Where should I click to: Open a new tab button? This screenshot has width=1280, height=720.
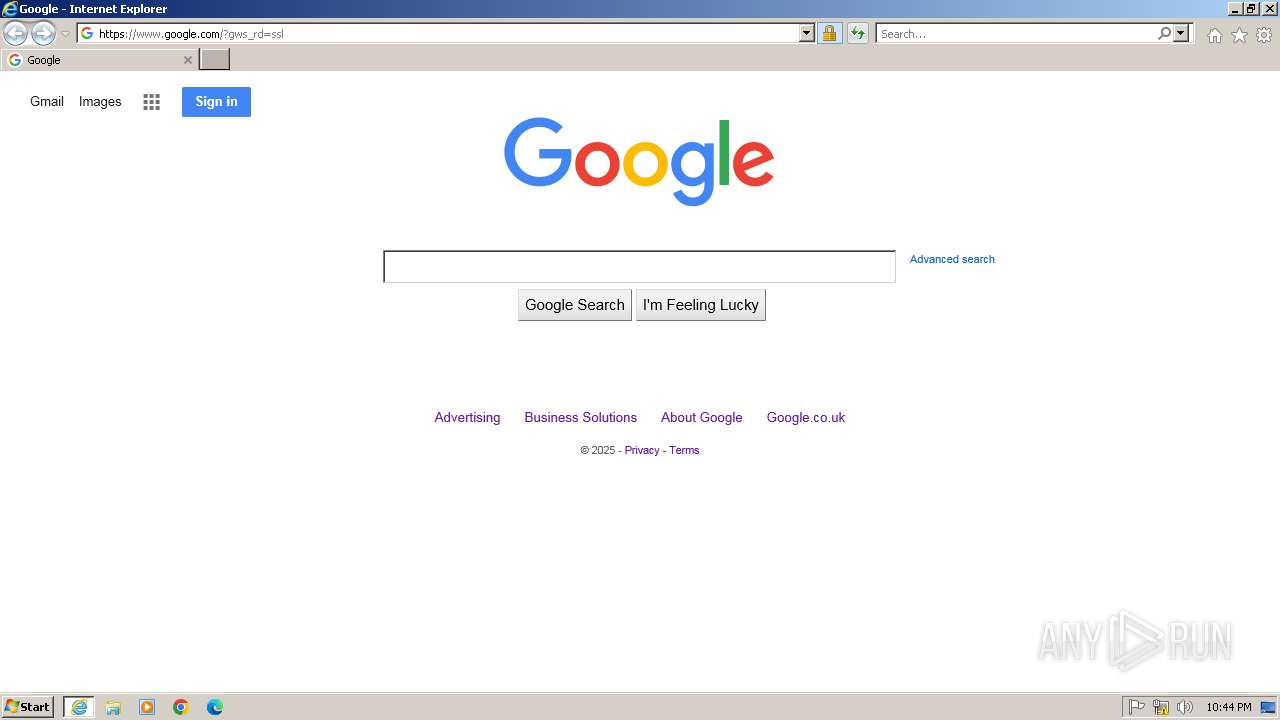click(215, 60)
